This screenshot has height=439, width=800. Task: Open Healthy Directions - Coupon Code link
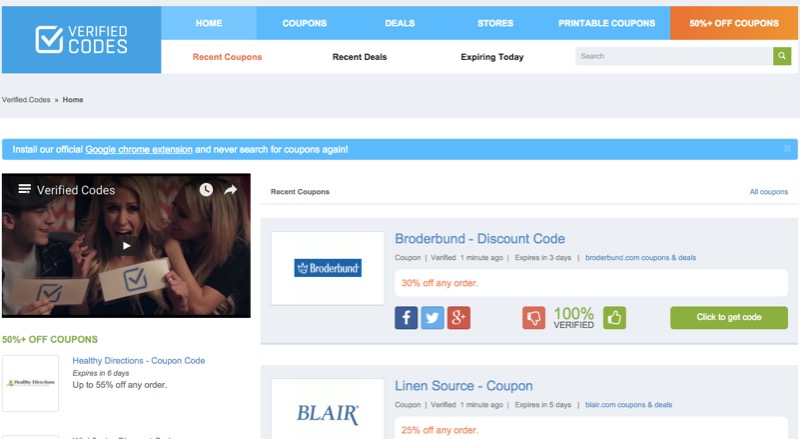(x=138, y=360)
